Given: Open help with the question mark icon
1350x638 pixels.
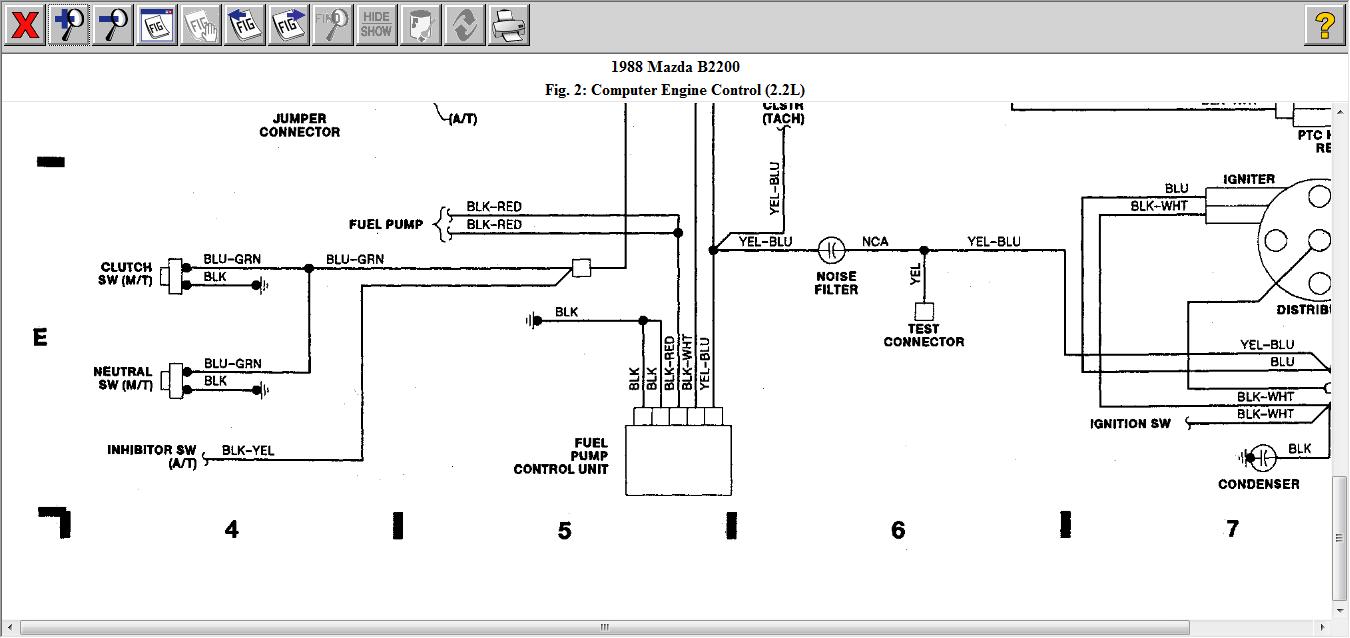Looking at the screenshot, I should [x=1325, y=25].
